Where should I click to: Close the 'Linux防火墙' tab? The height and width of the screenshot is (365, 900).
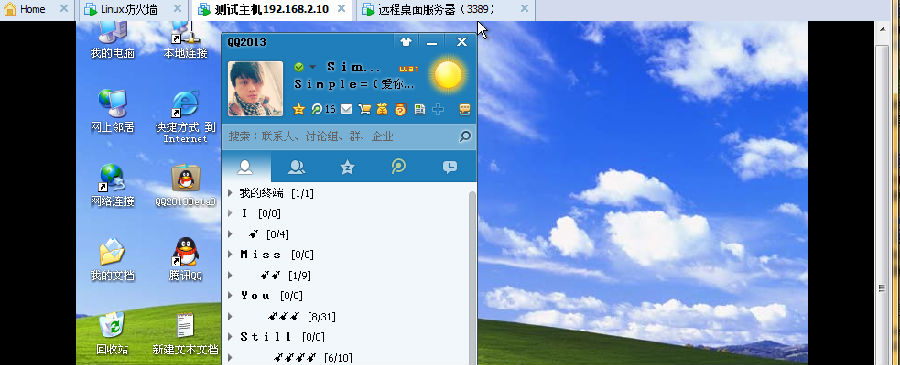177,9
